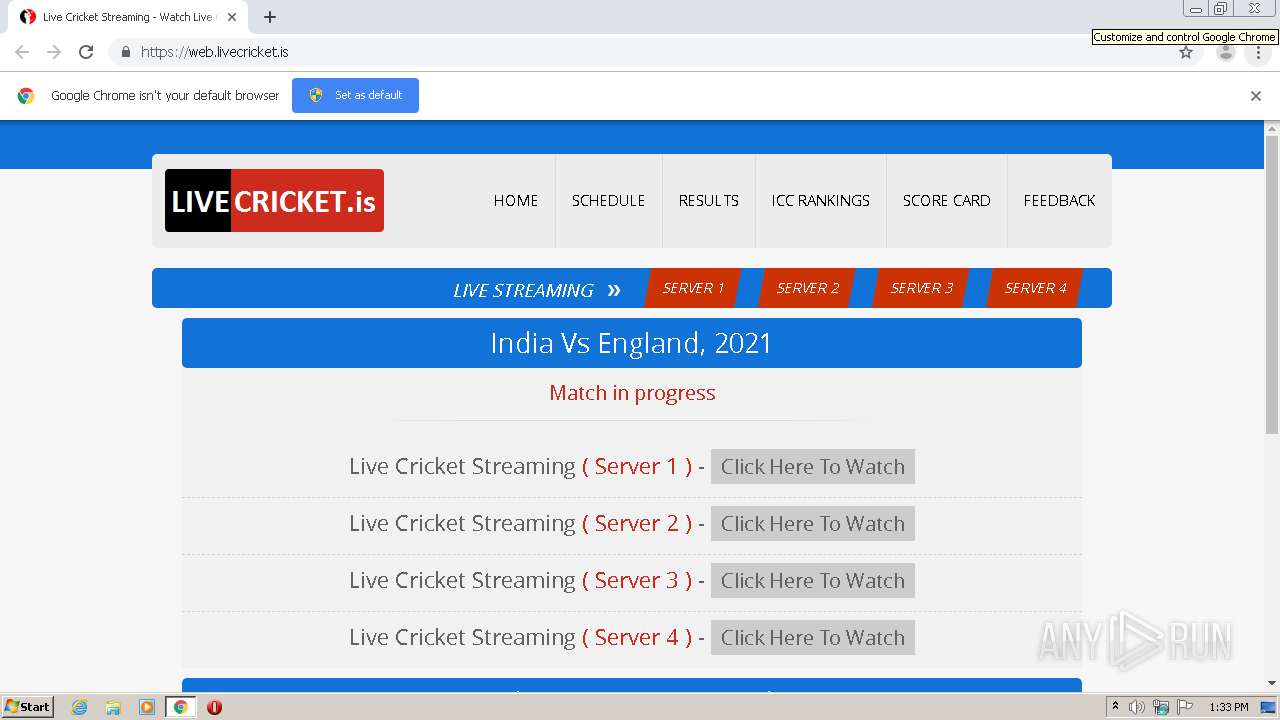Viewport: 1280px width, 720px height.
Task: Select SERVER 2 in streaming bar
Action: [808, 288]
